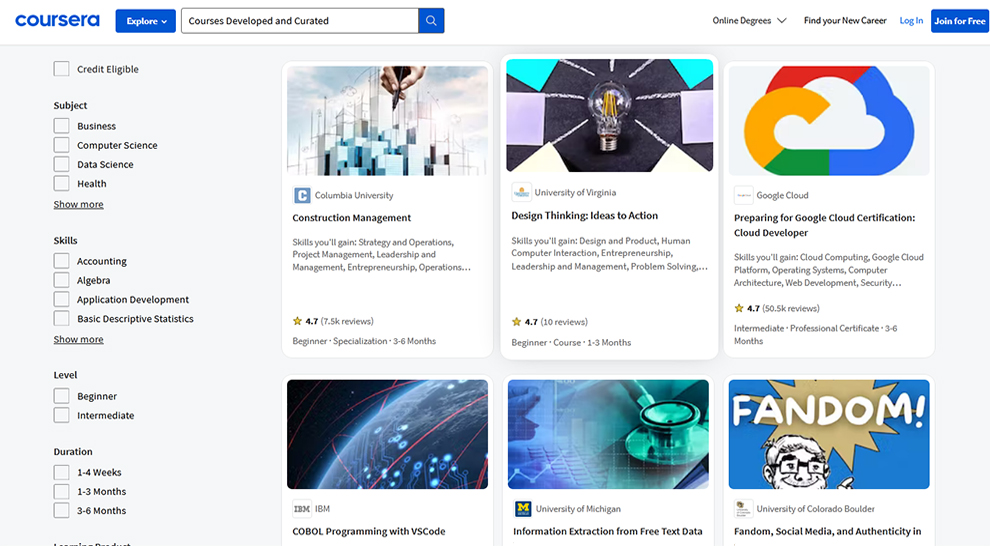This screenshot has height=546, width=990.
Task: Check Basic Descriptive Statistics filter
Action: (61, 319)
